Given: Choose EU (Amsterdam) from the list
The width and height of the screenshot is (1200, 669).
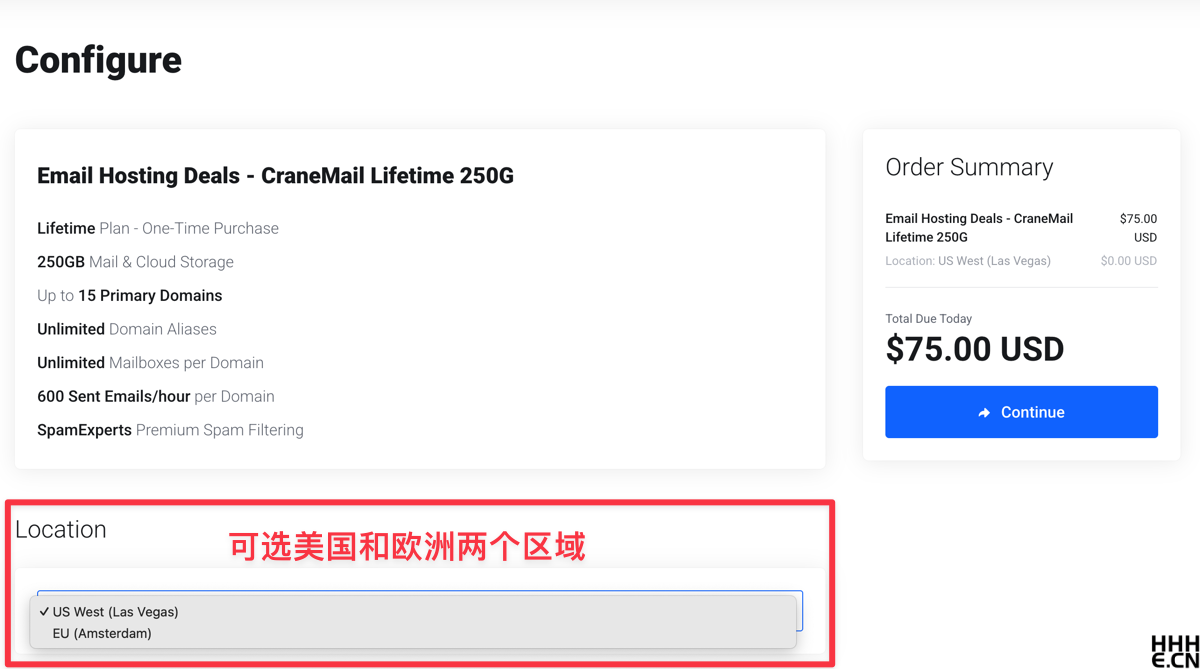Looking at the screenshot, I should point(102,633).
